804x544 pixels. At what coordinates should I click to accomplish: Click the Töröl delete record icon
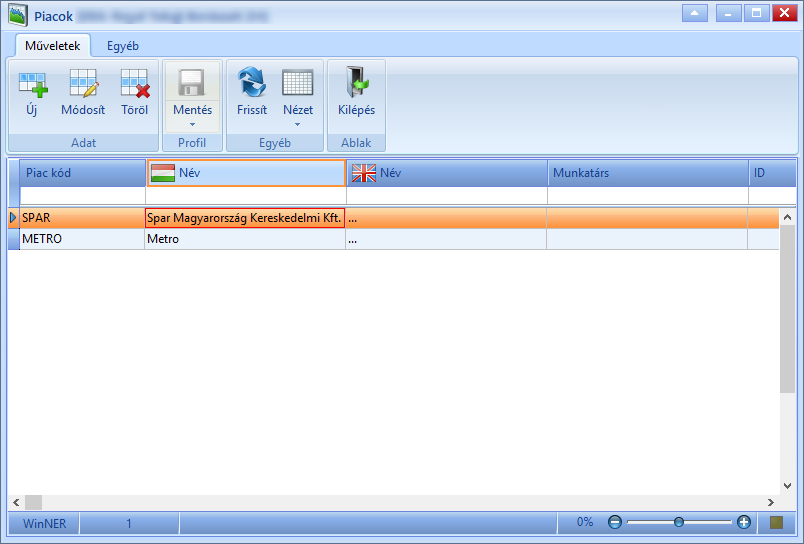click(135, 84)
